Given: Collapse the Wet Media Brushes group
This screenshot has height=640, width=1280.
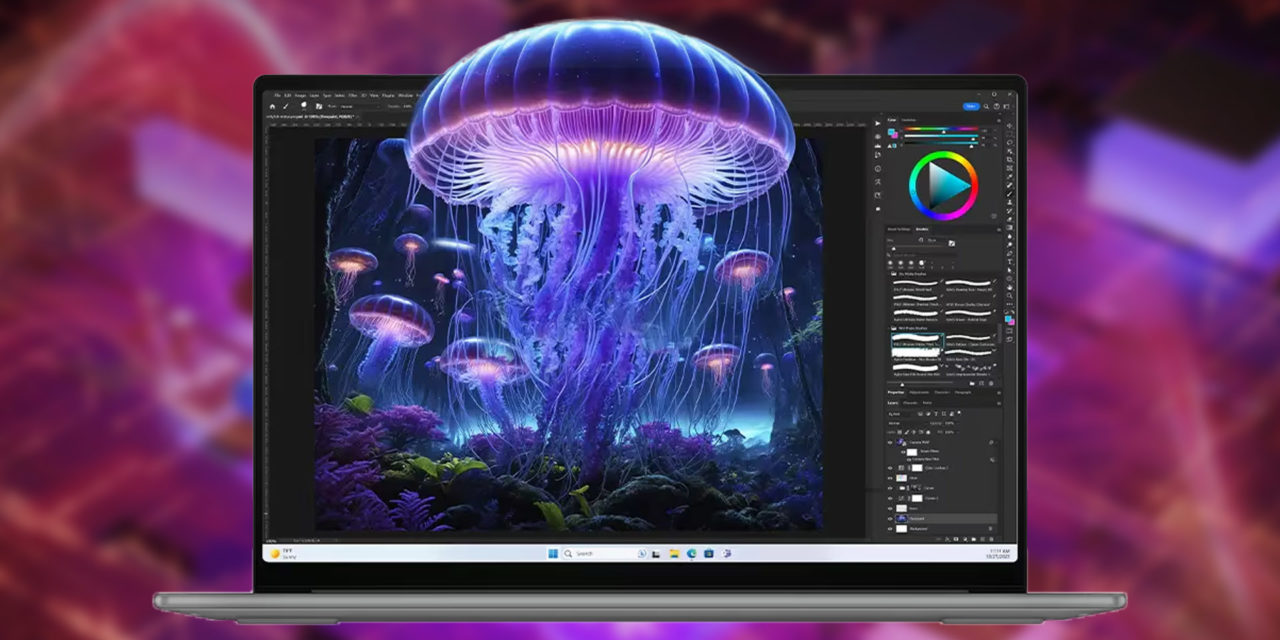Looking at the screenshot, I should 888,328.
